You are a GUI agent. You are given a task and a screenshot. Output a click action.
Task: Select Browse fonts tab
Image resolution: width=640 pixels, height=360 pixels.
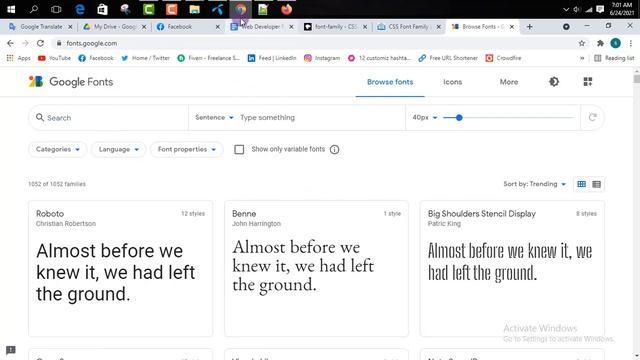coord(390,82)
